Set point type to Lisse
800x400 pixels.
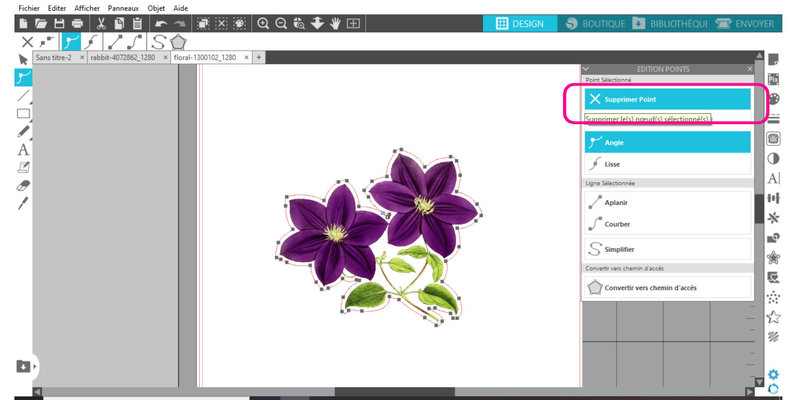tap(667, 163)
